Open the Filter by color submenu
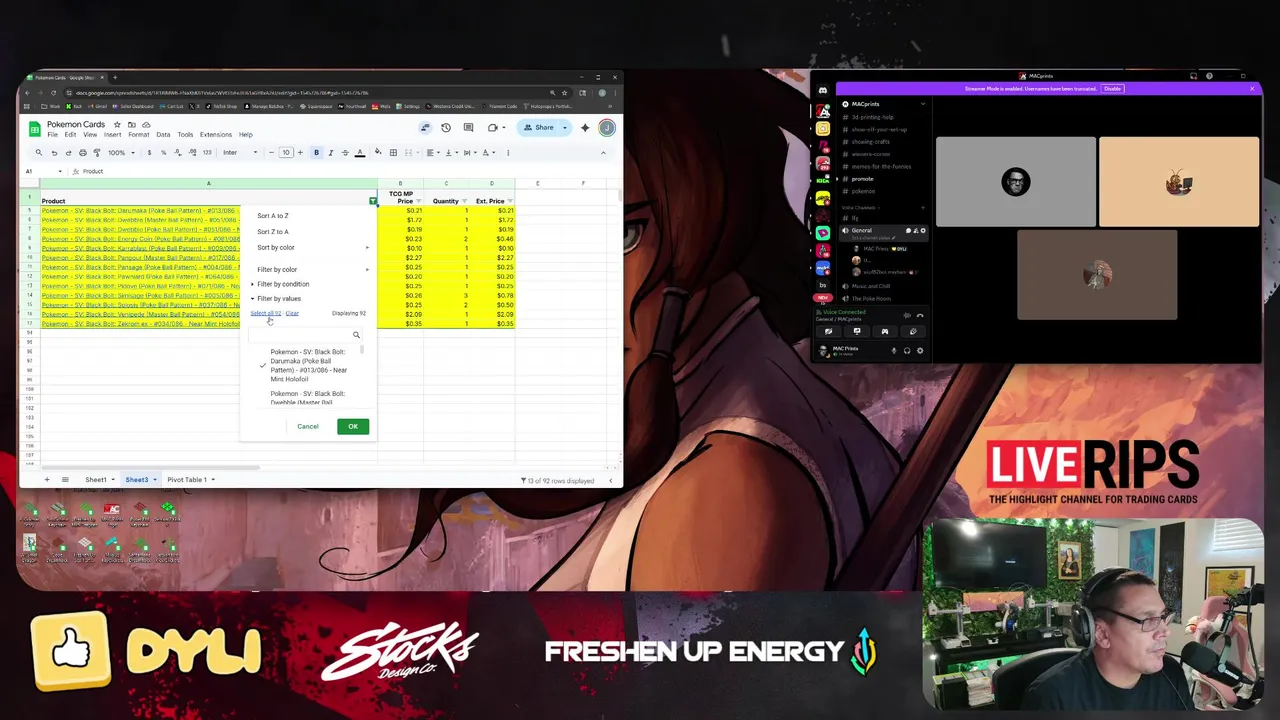This screenshot has width=1280, height=720. (x=310, y=270)
